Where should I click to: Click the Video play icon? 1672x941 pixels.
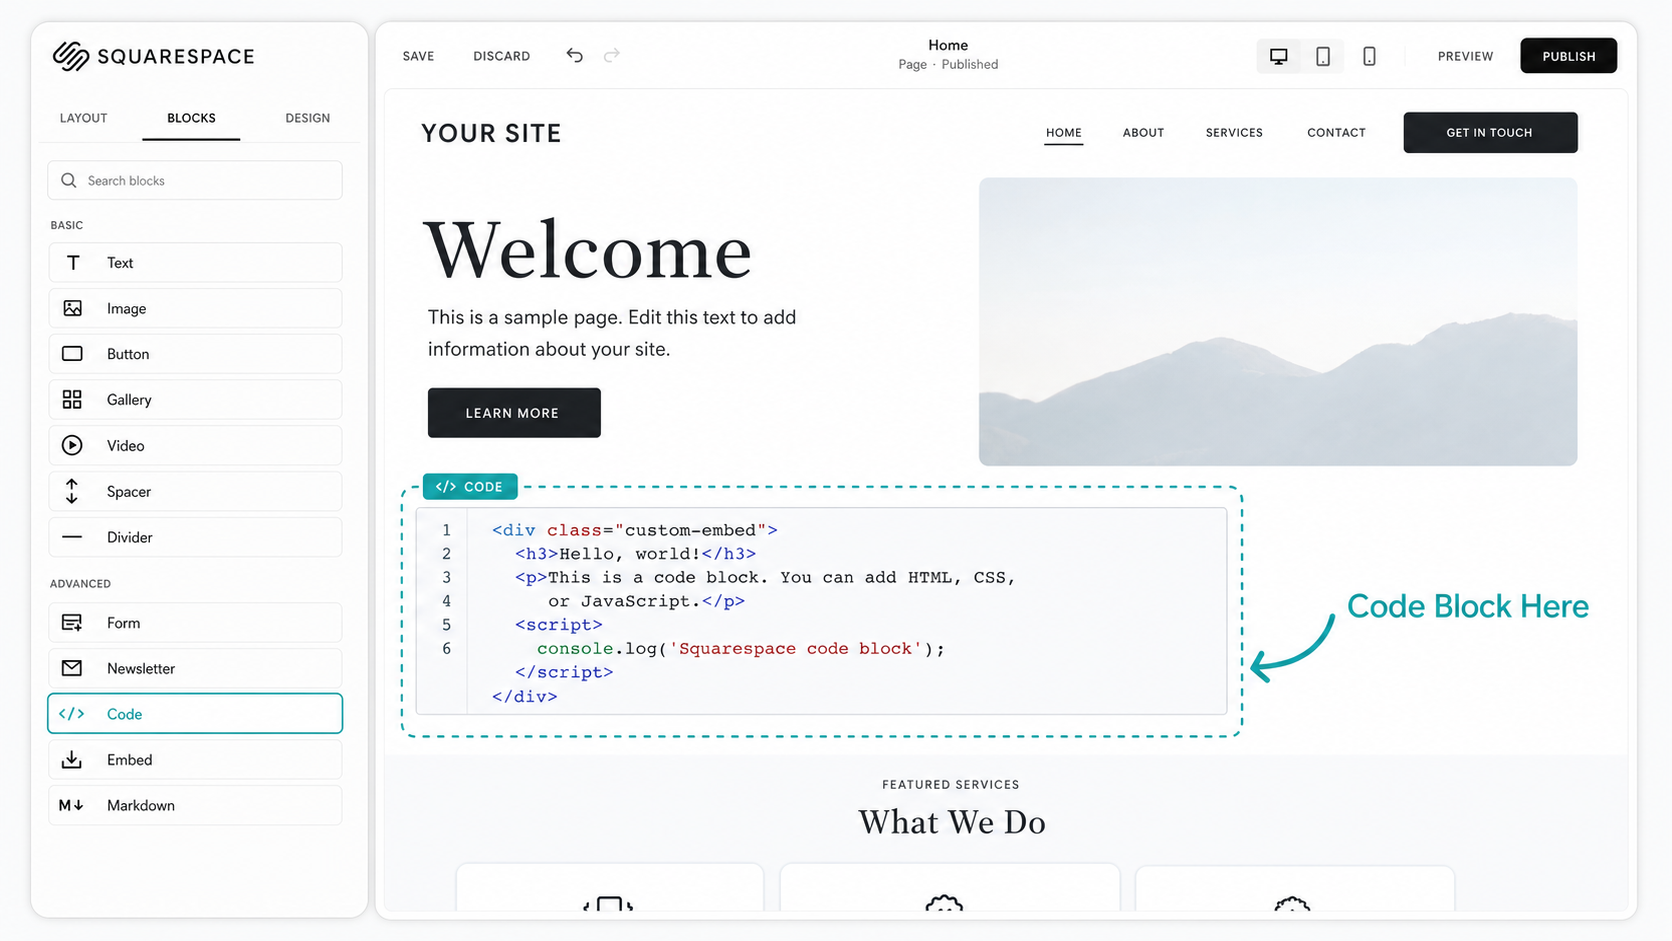click(72, 445)
